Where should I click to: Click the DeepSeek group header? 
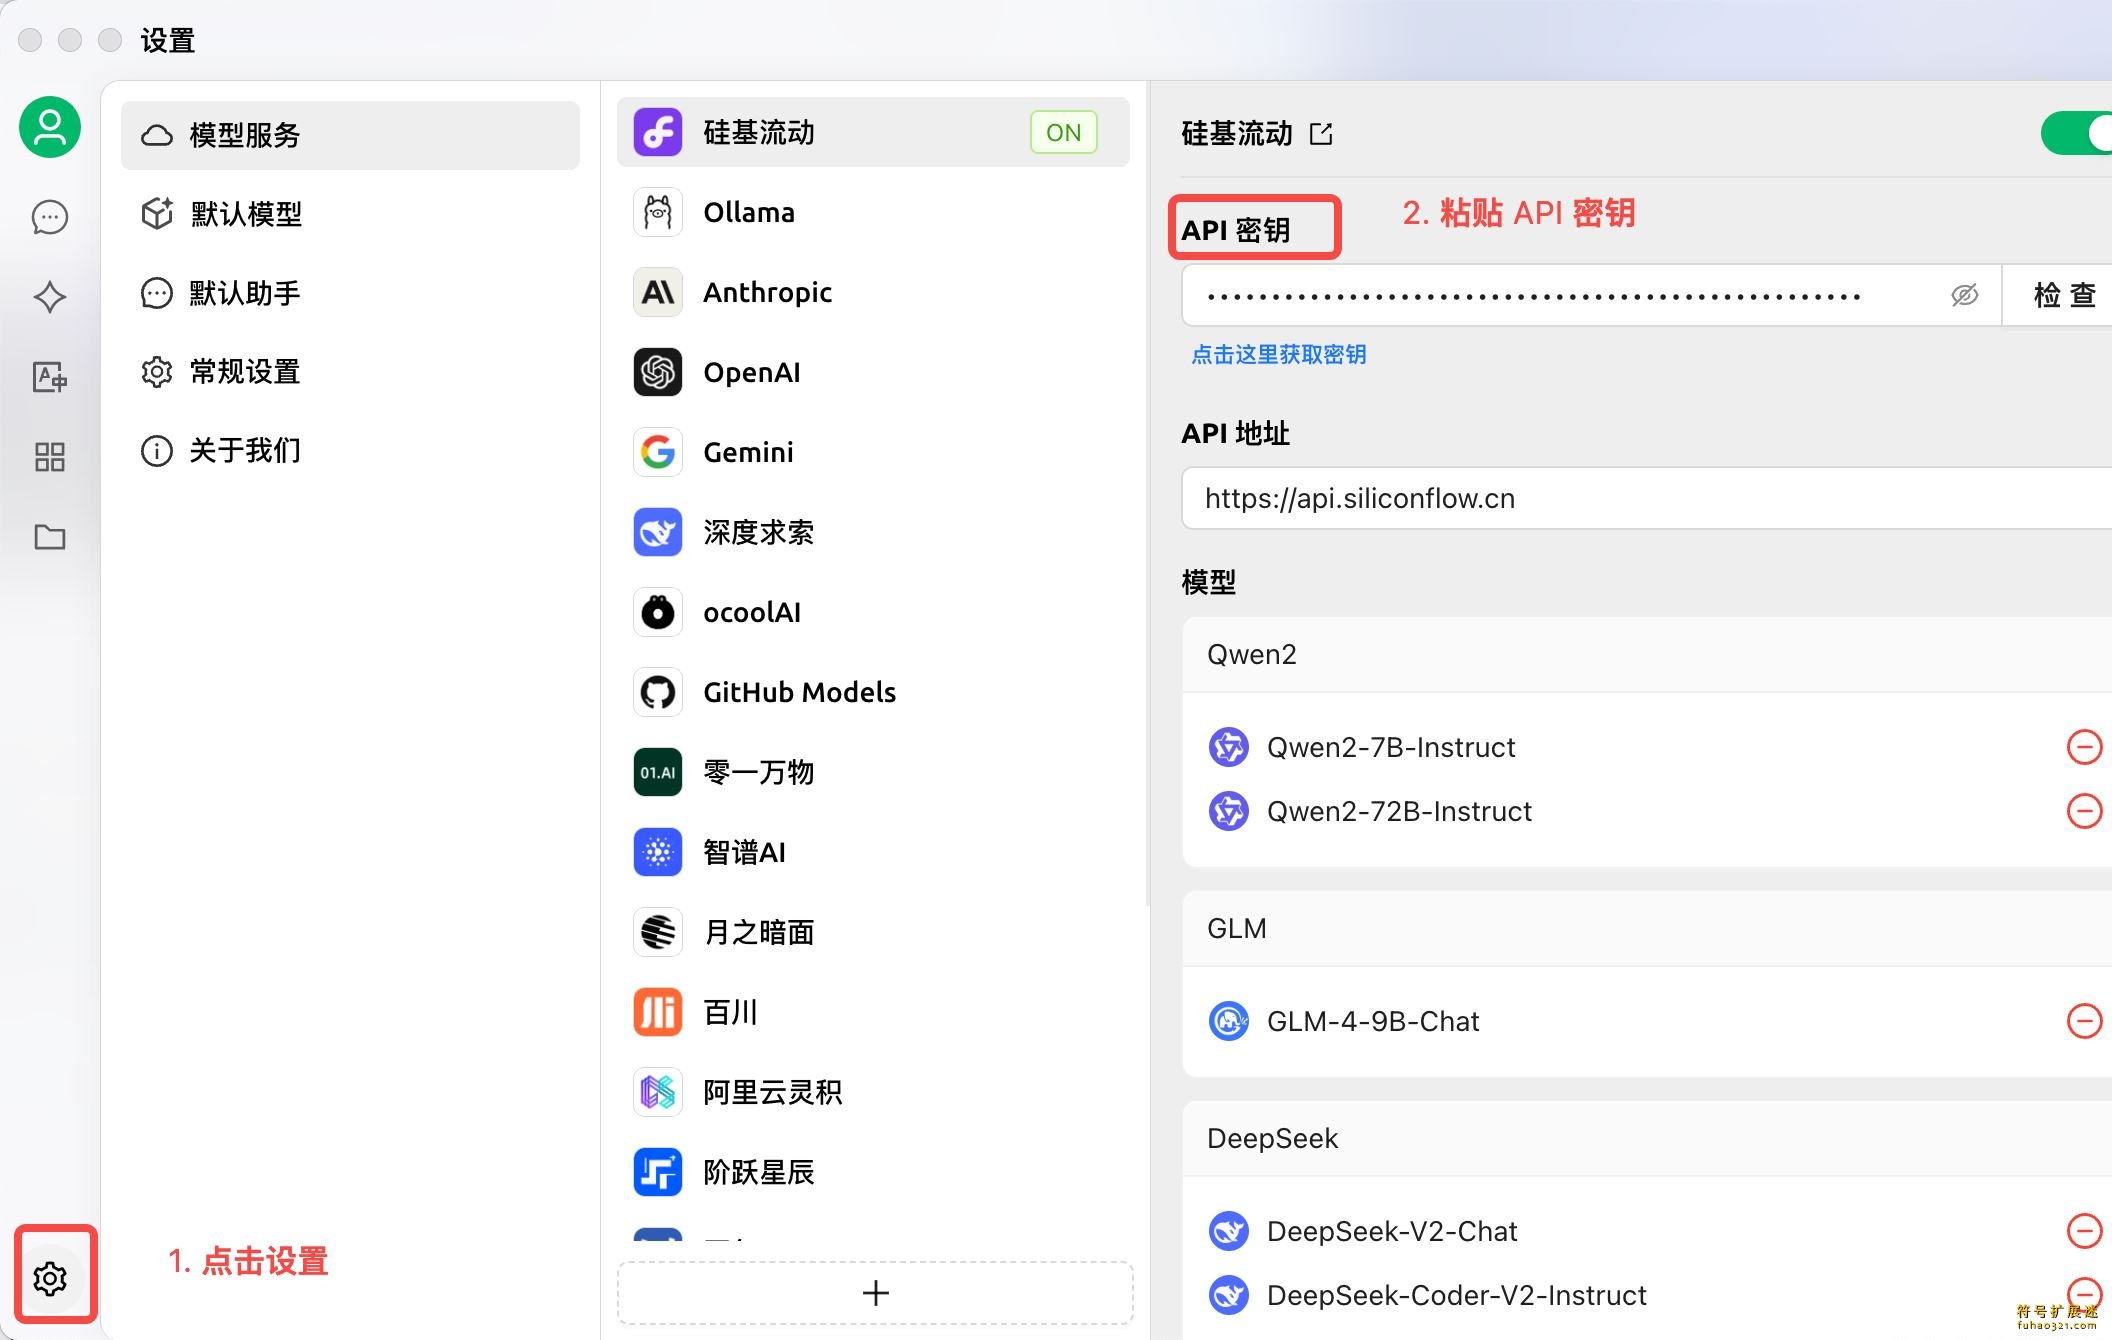[1647, 1138]
